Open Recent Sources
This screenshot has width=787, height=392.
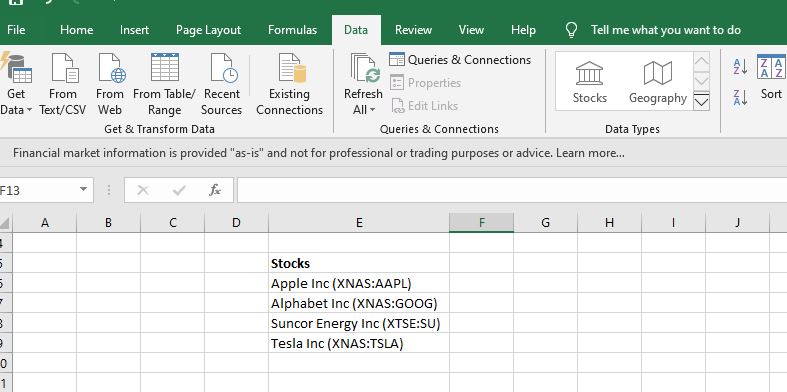click(x=221, y=84)
